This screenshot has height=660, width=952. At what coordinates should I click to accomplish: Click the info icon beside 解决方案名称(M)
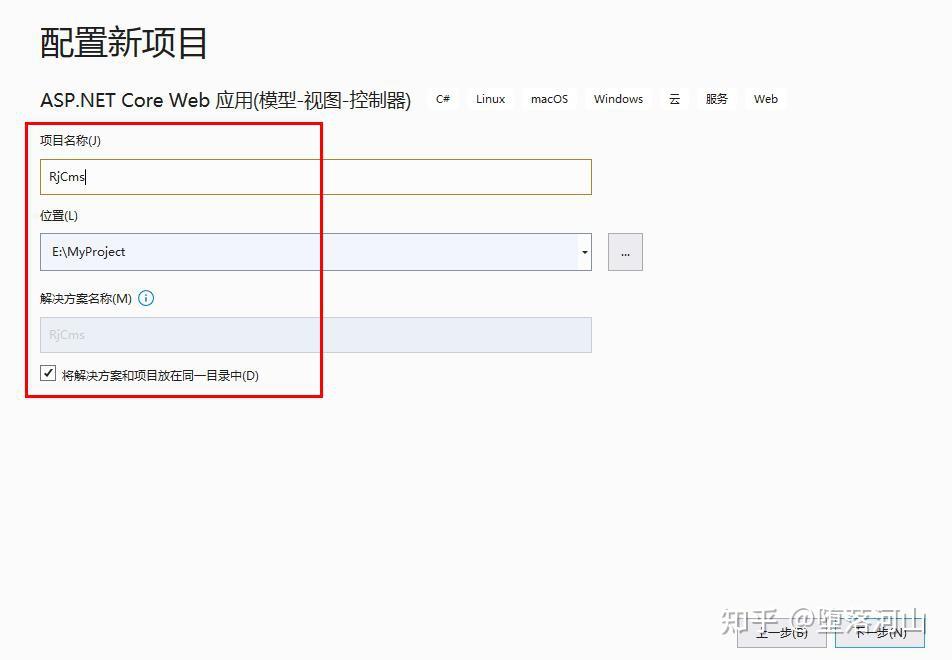146,297
